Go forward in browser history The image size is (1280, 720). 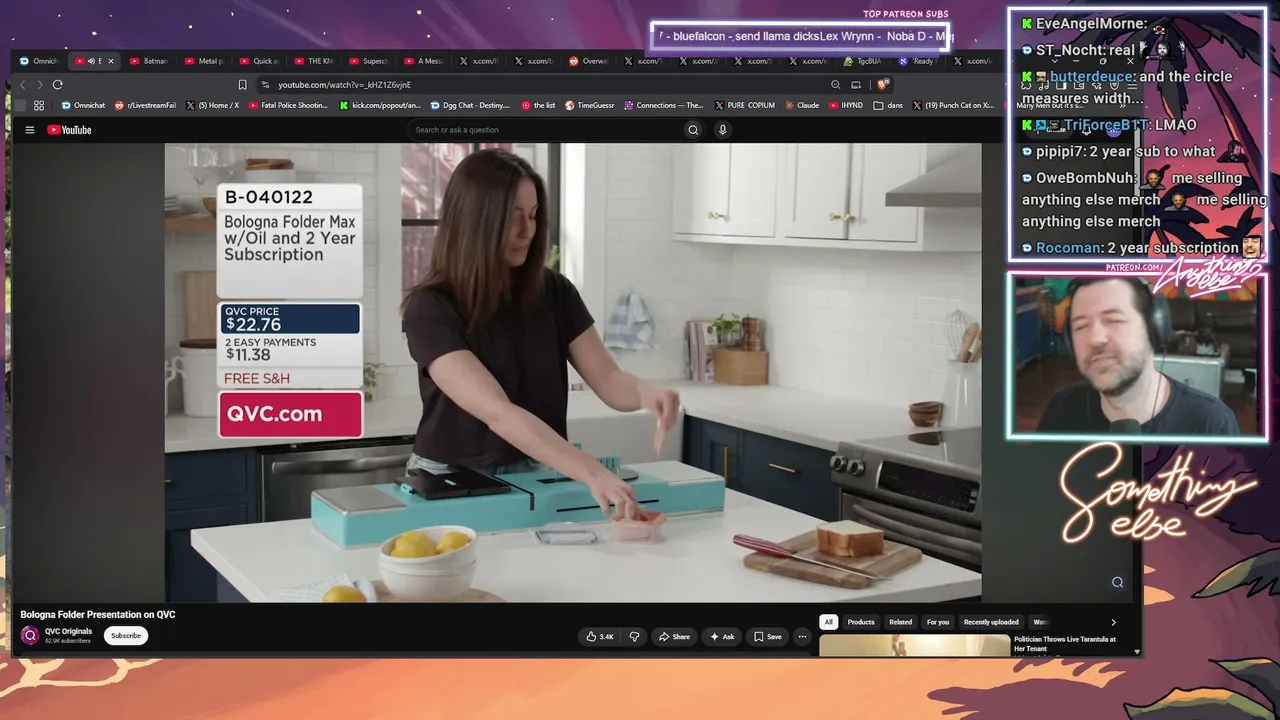[x=40, y=85]
